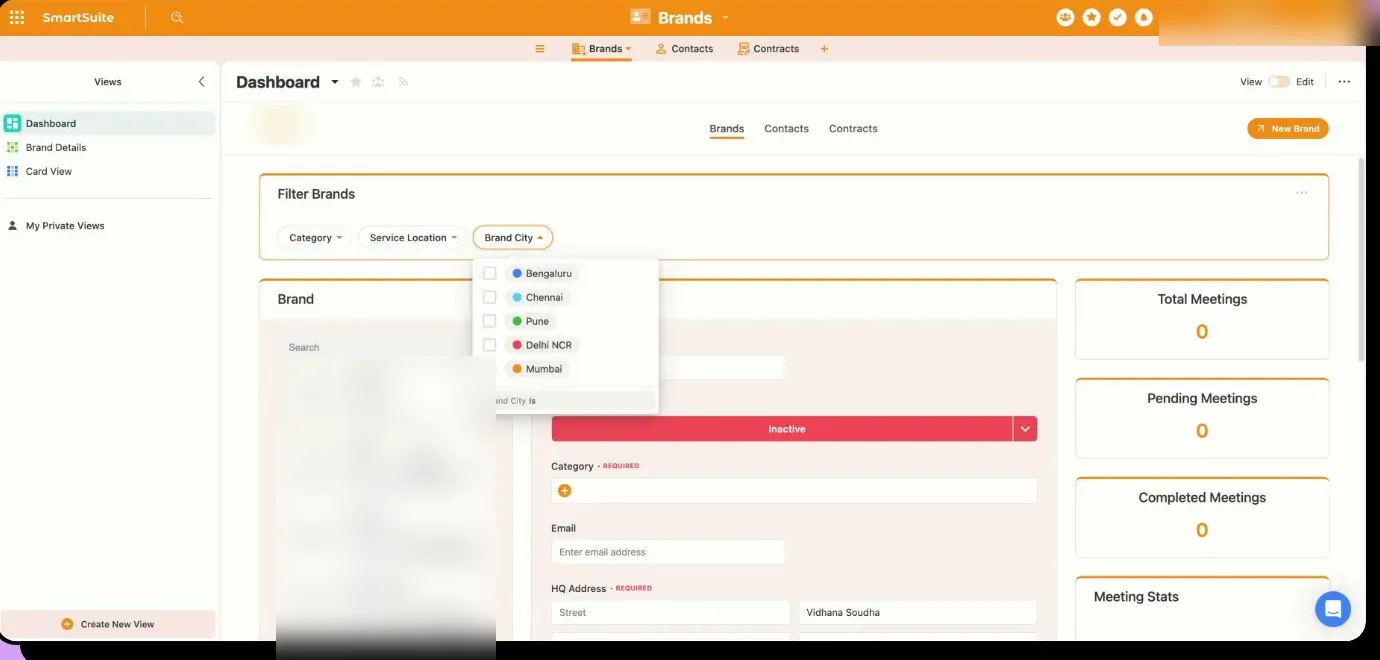Click the New Brand button
The image size is (1380, 660).
(1288, 129)
